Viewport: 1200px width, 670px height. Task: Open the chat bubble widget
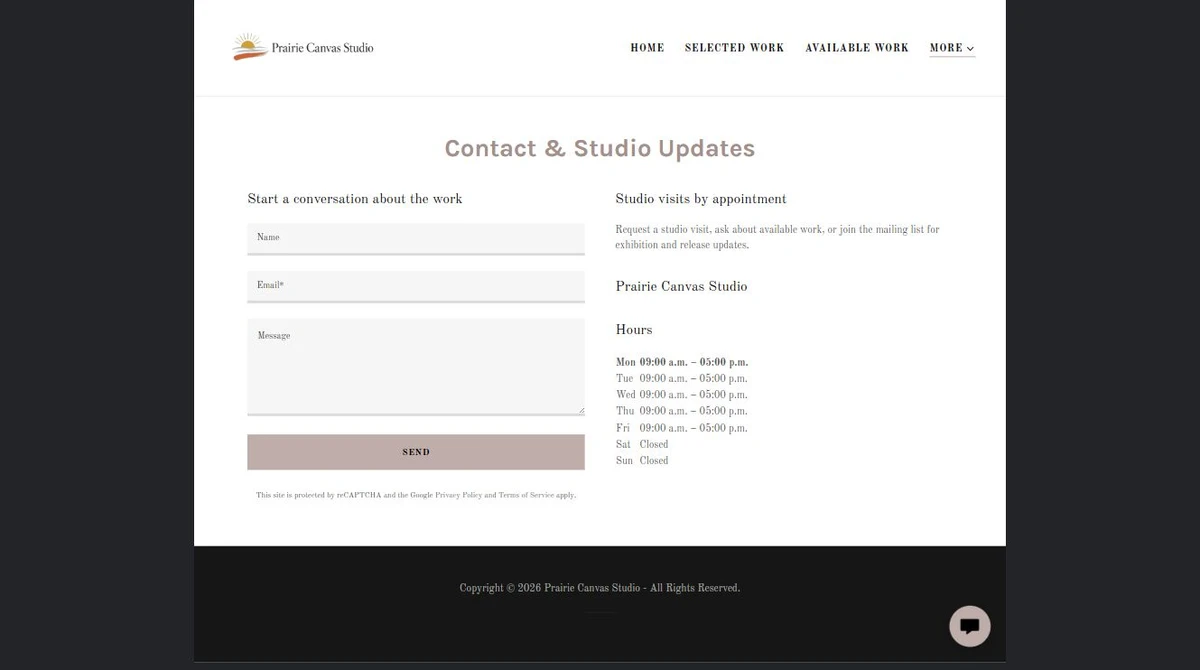point(969,626)
